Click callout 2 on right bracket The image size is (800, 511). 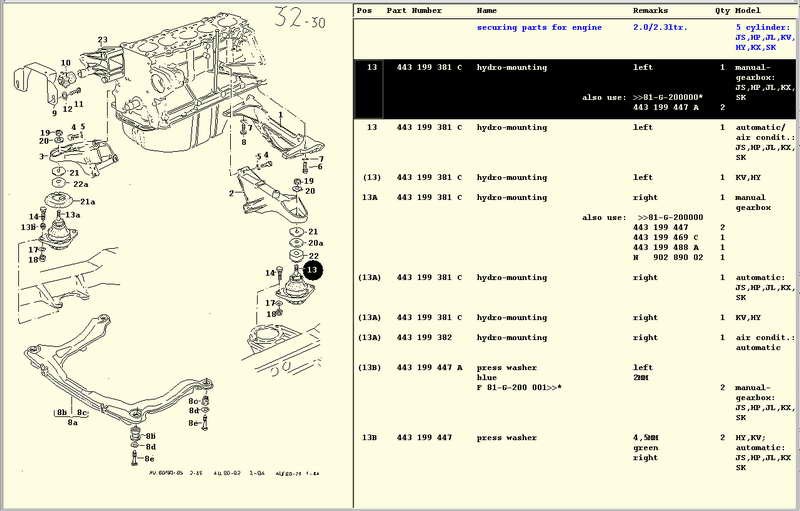[x=231, y=193]
